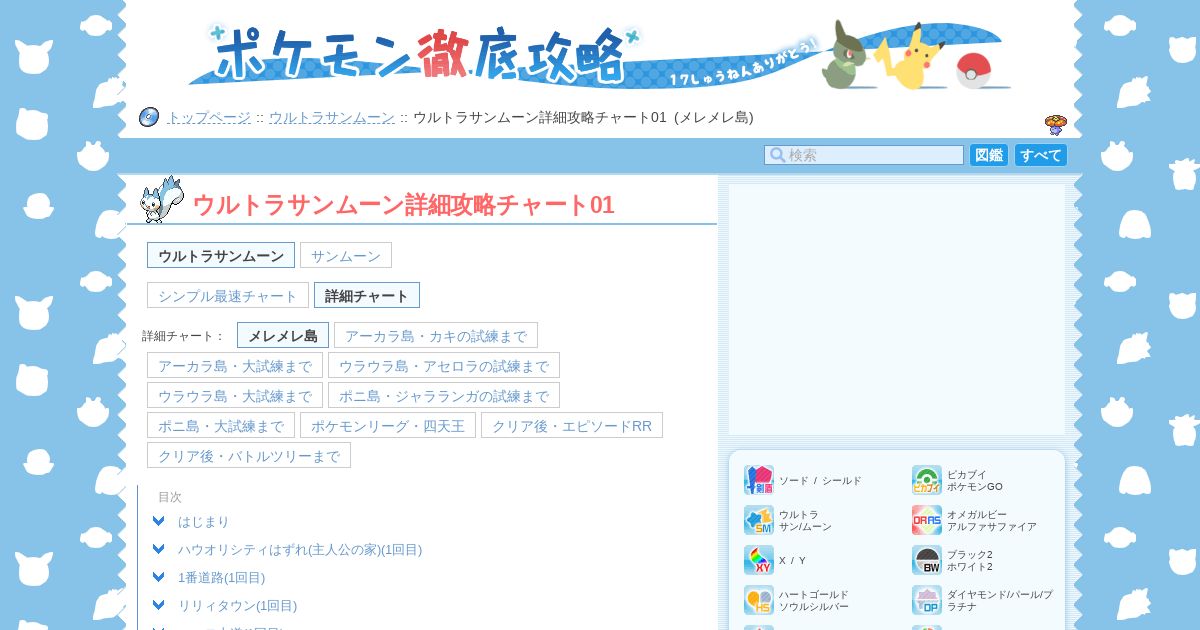Open ポケモンリーグ・四天王 tab

(x=388, y=425)
